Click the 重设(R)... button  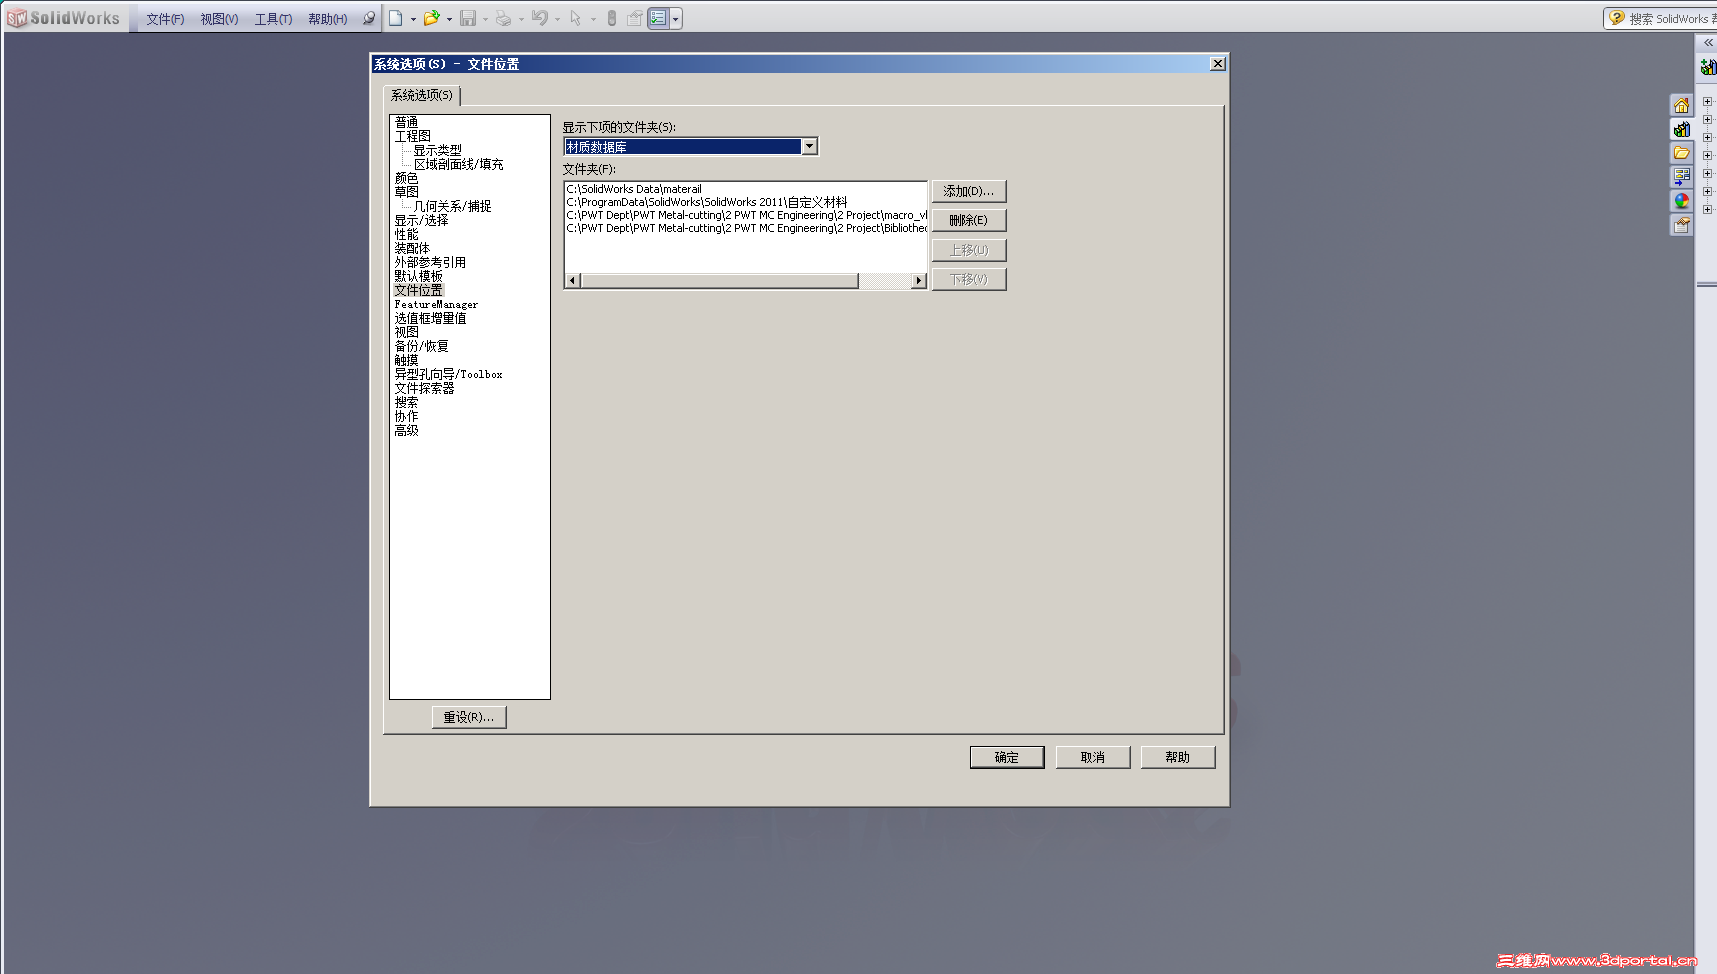[469, 717]
